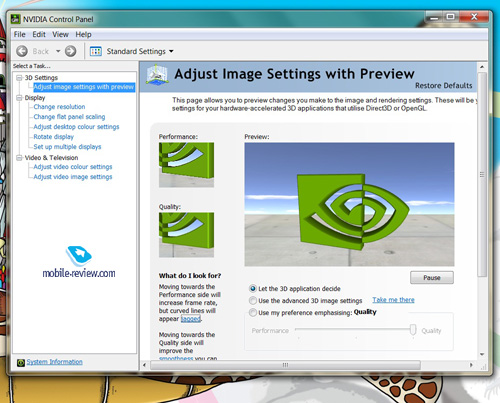Click the Pause button
The image size is (500, 403).
(x=432, y=278)
